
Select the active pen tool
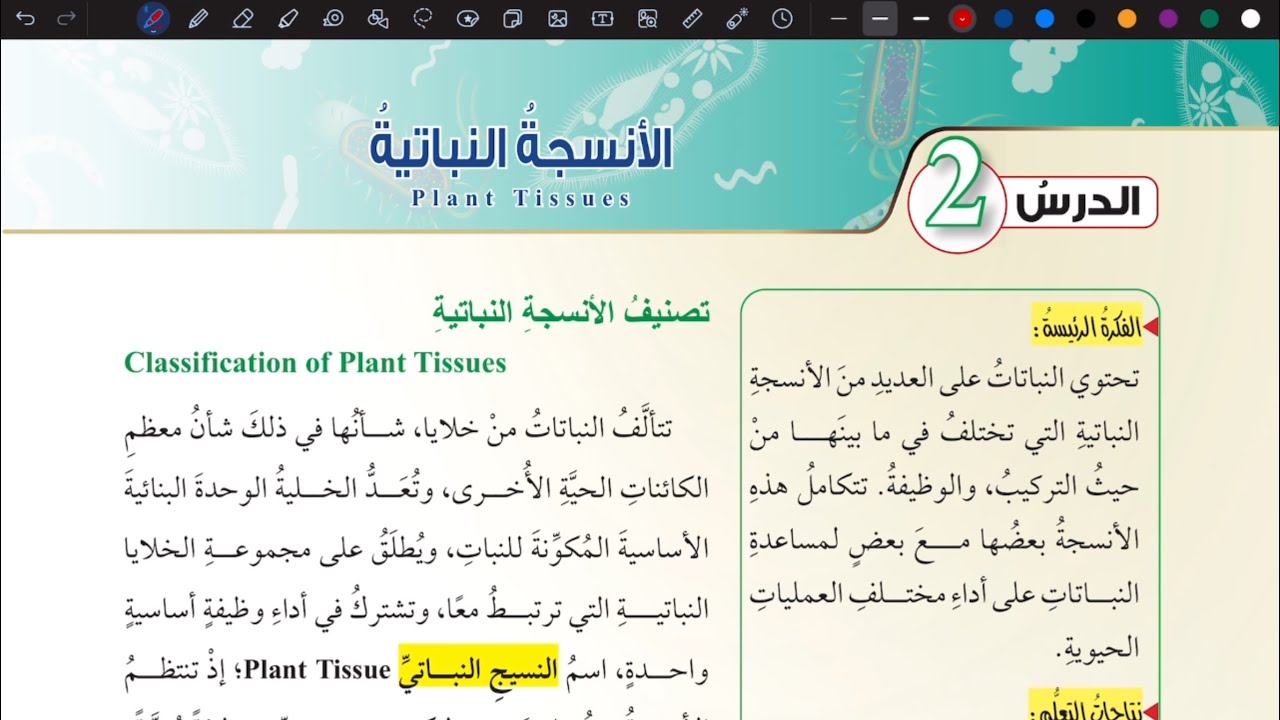click(153, 19)
